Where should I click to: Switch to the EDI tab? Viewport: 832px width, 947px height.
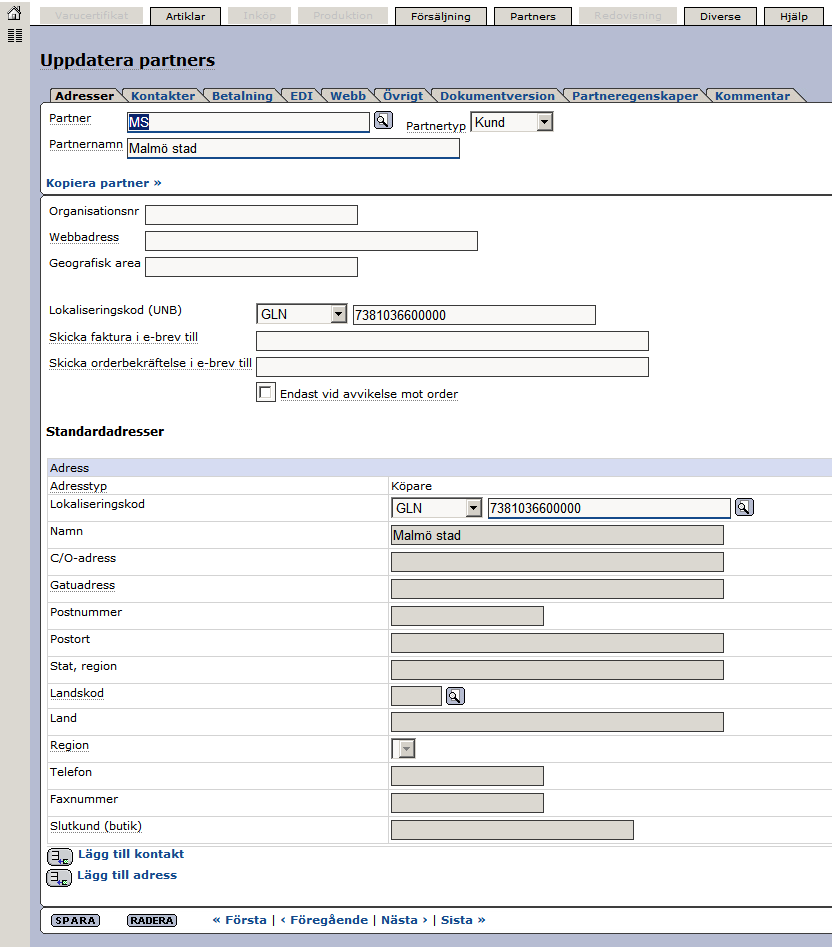[301, 95]
